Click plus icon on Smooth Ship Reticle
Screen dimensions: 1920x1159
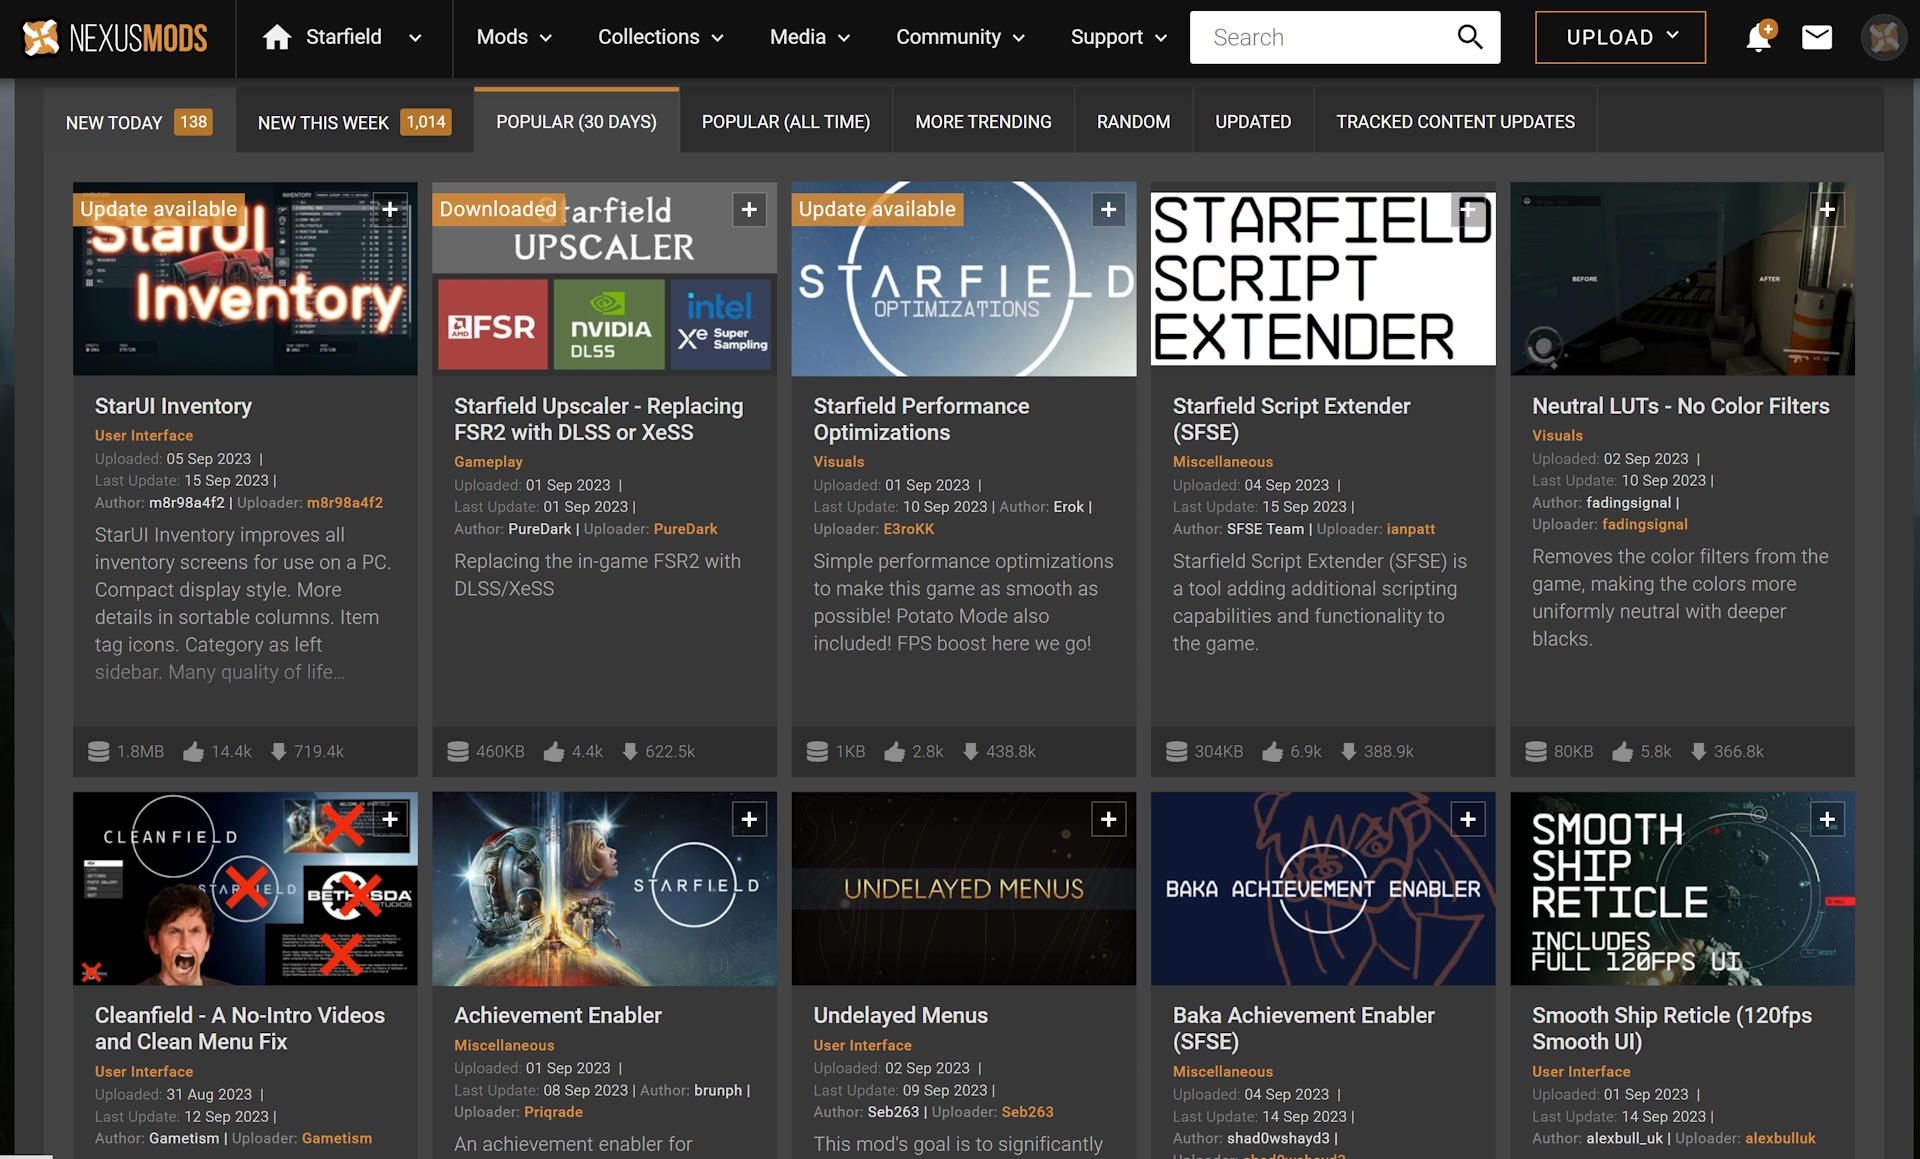(1827, 820)
